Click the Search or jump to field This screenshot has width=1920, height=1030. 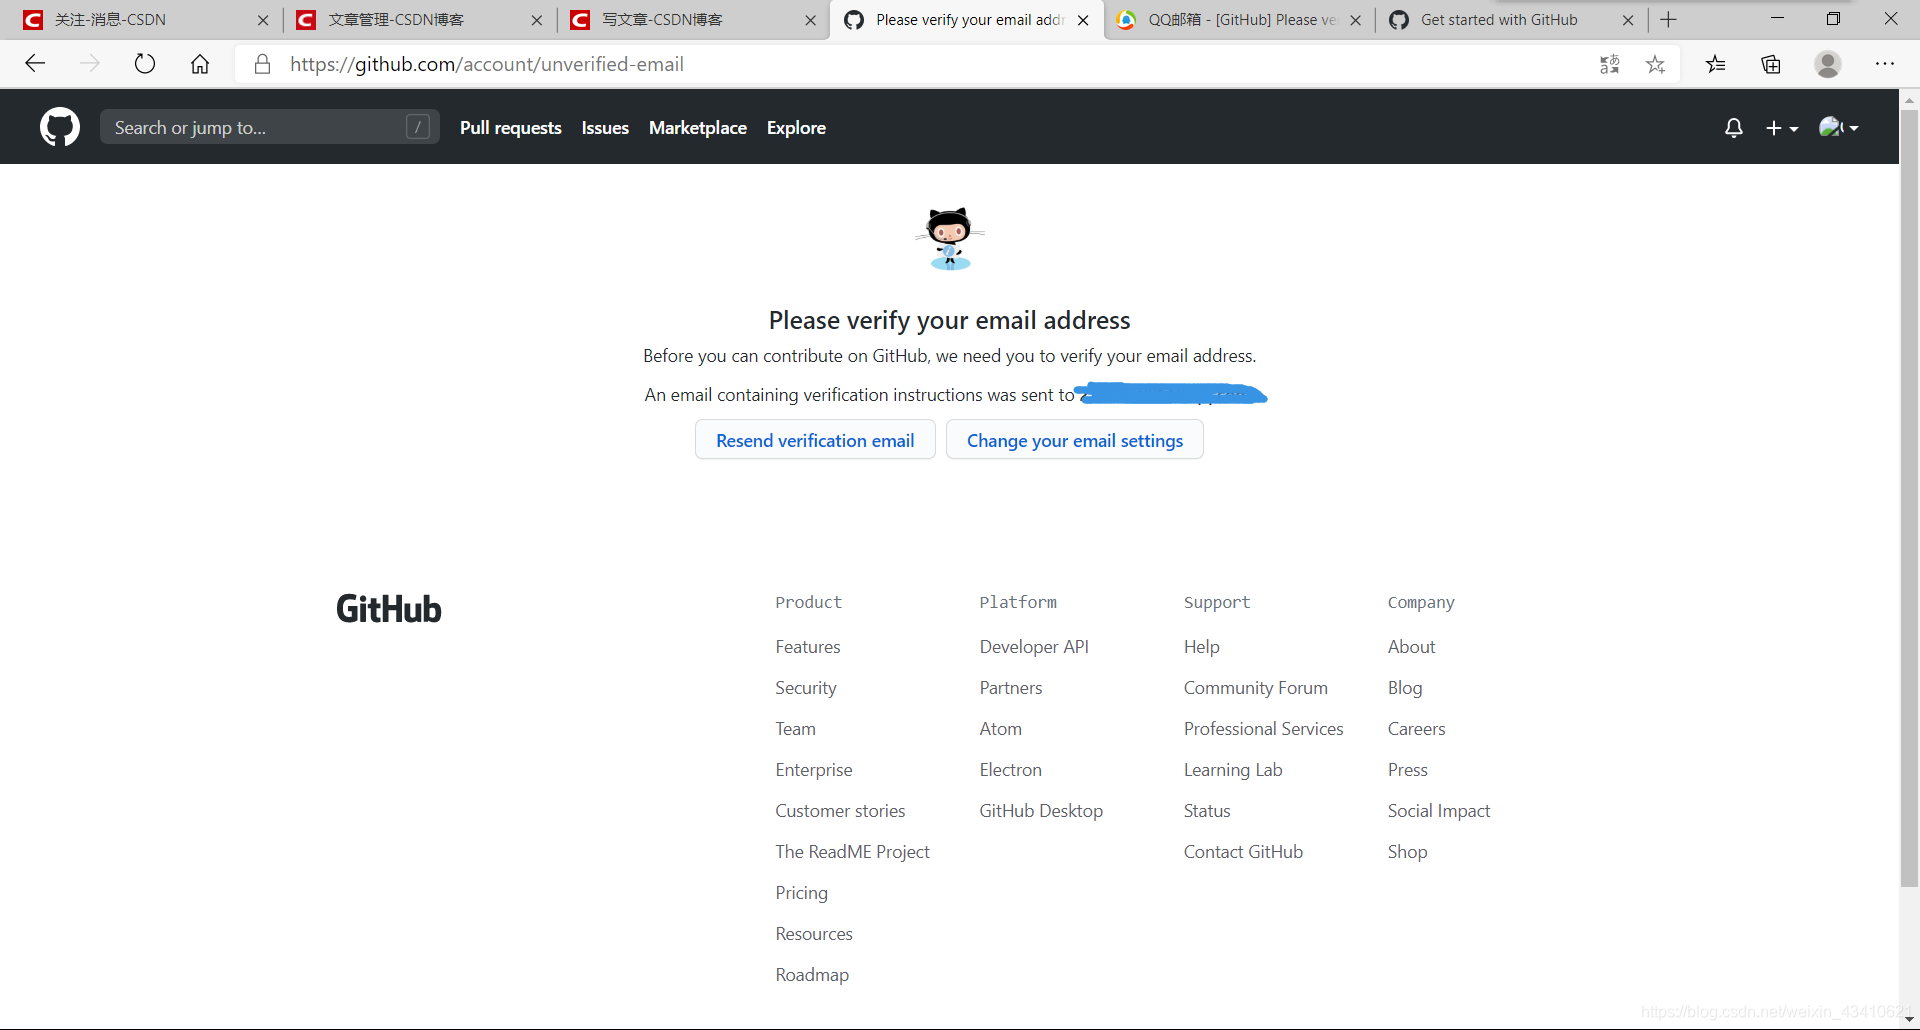coord(269,127)
